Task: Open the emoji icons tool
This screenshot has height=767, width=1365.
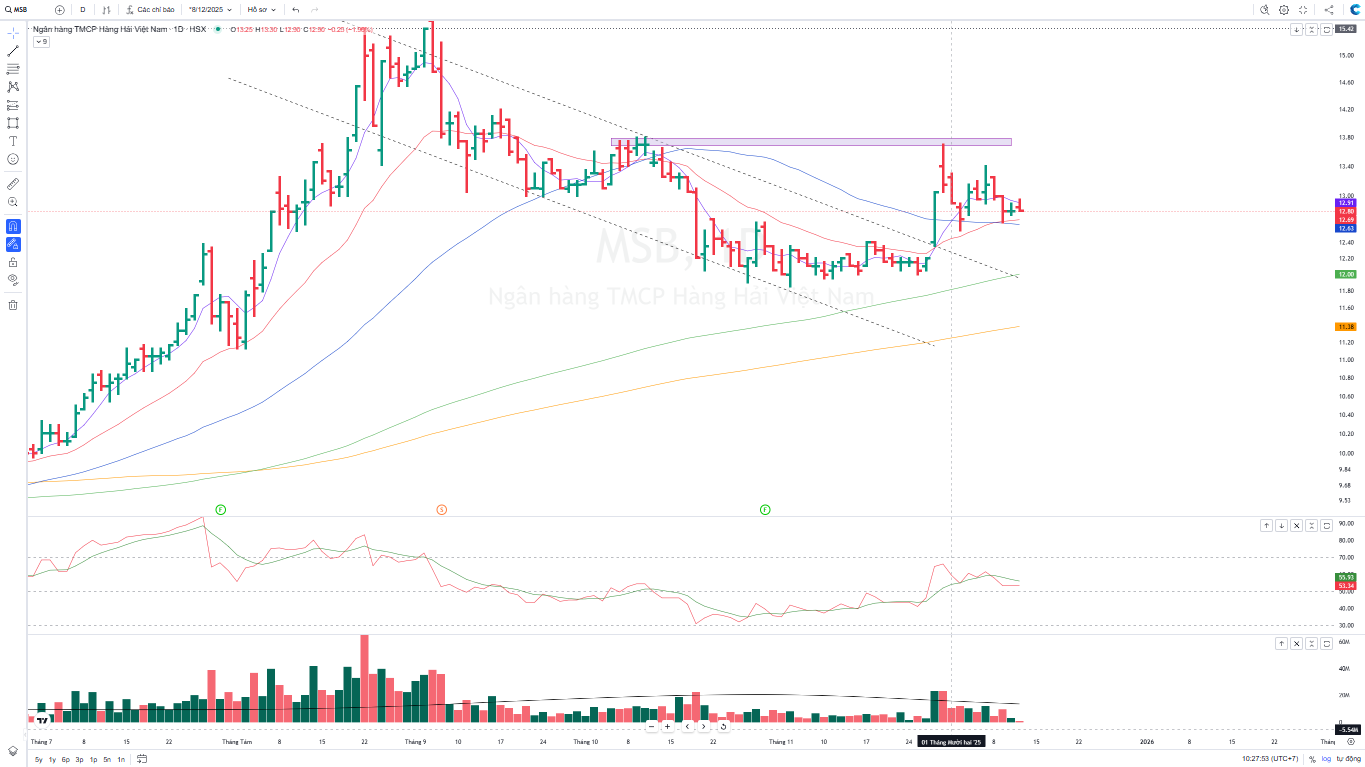Action: click(13, 159)
